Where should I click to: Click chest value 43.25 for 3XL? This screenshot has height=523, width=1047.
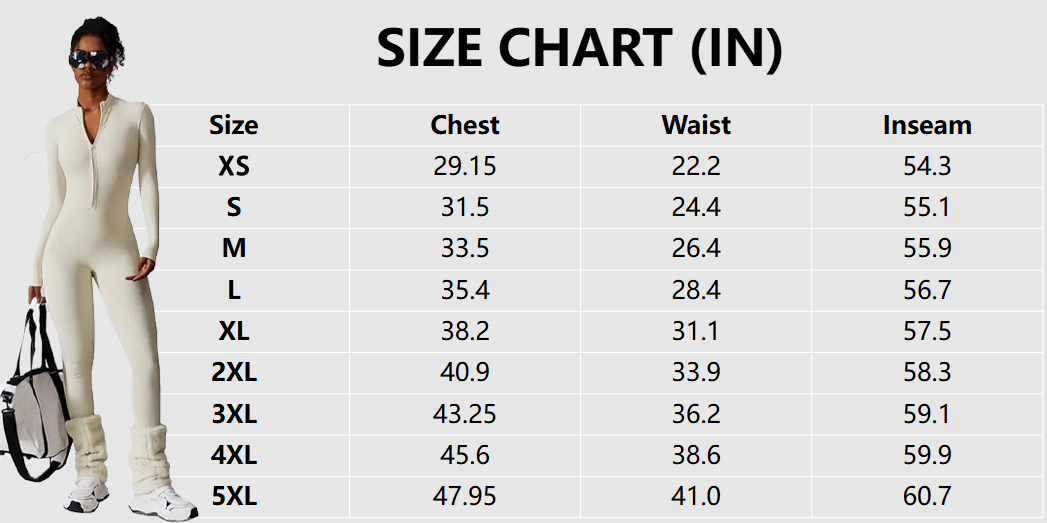464,414
